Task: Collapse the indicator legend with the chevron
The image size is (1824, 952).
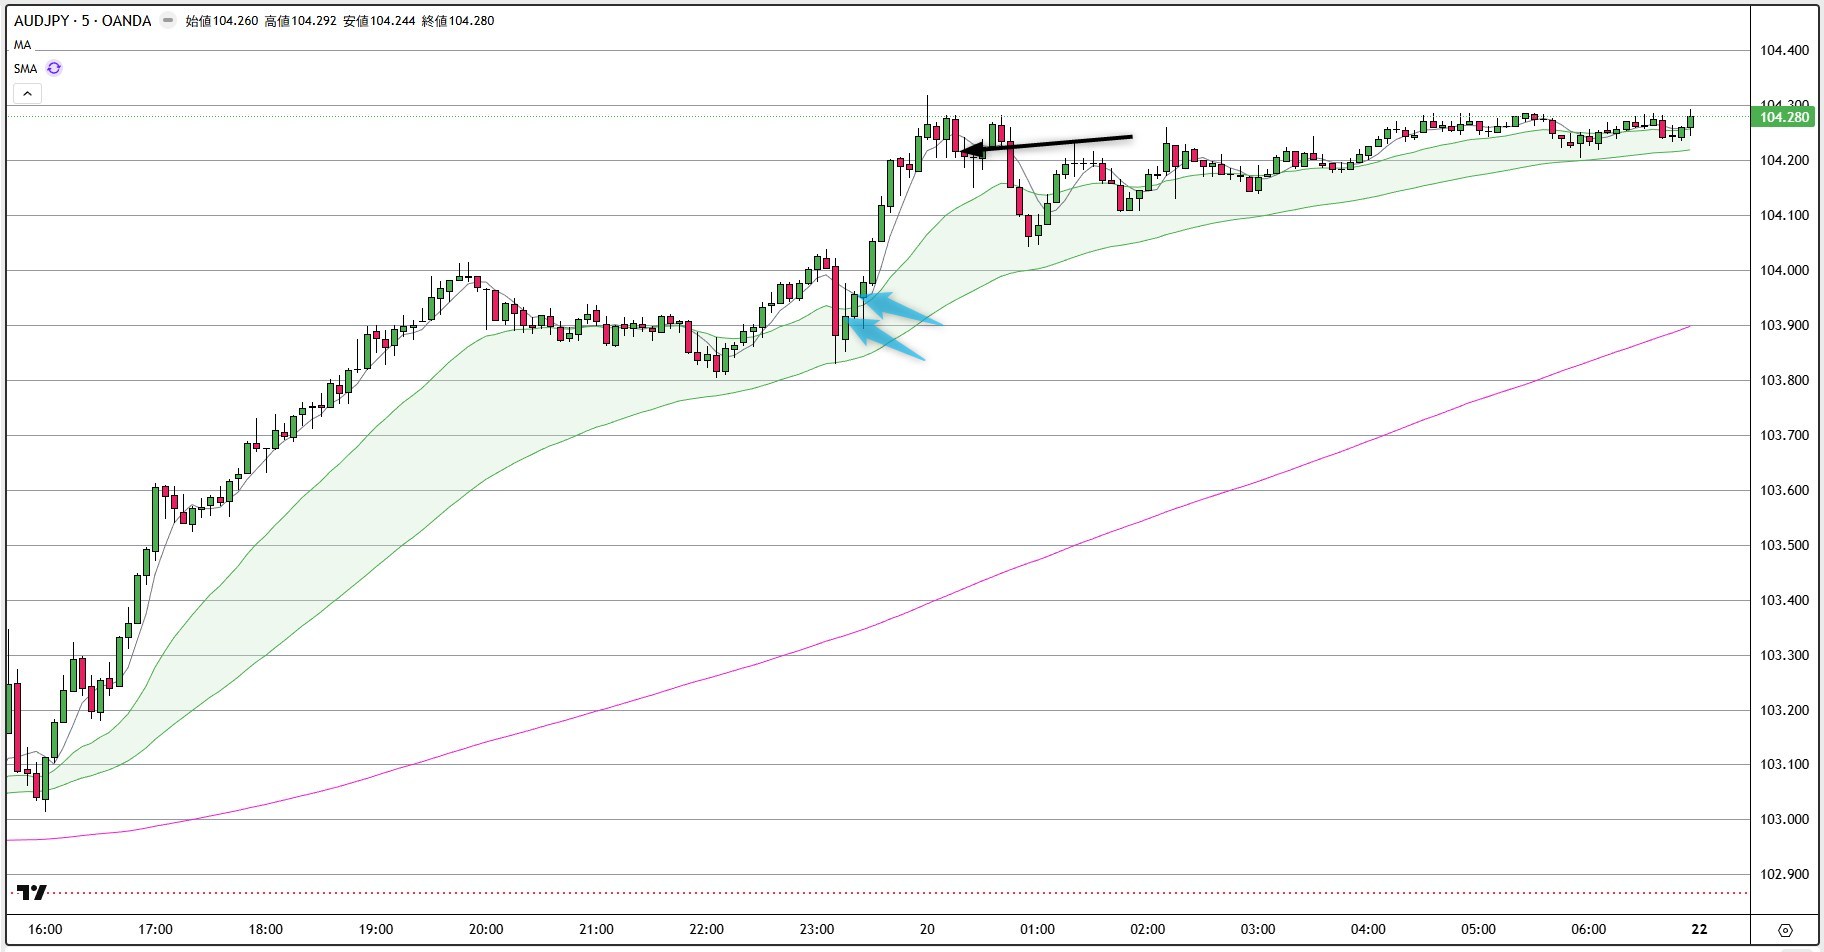Action: tap(27, 93)
